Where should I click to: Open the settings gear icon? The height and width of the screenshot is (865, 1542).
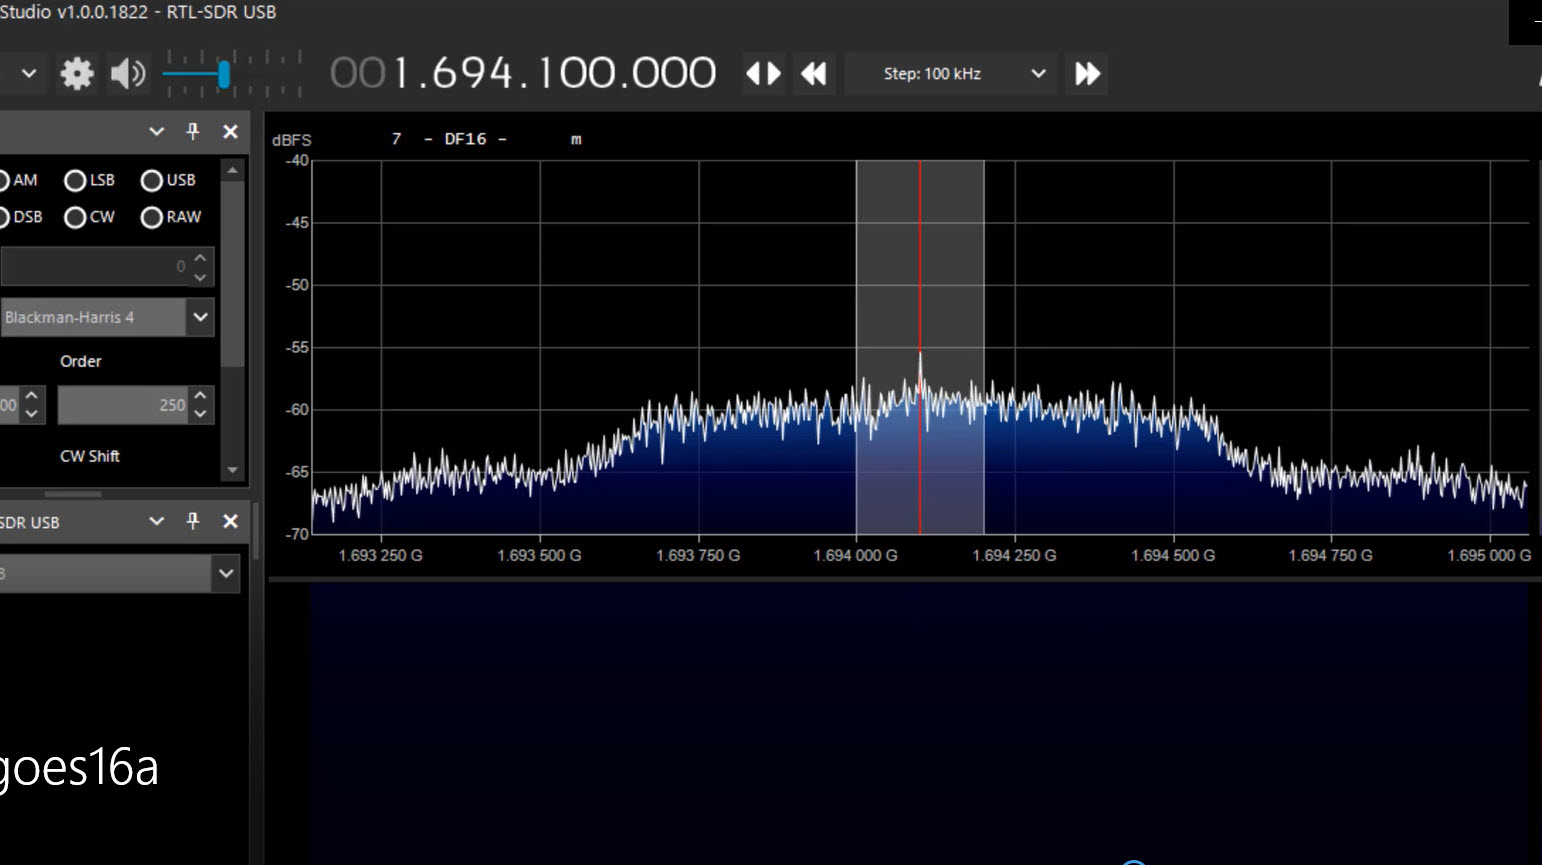tap(77, 73)
